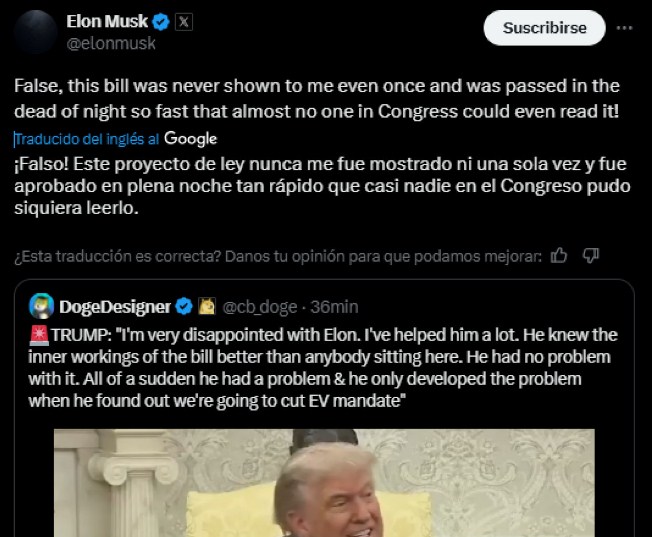Rate translation with thumbs up
This screenshot has width=652, height=537.
[559, 256]
